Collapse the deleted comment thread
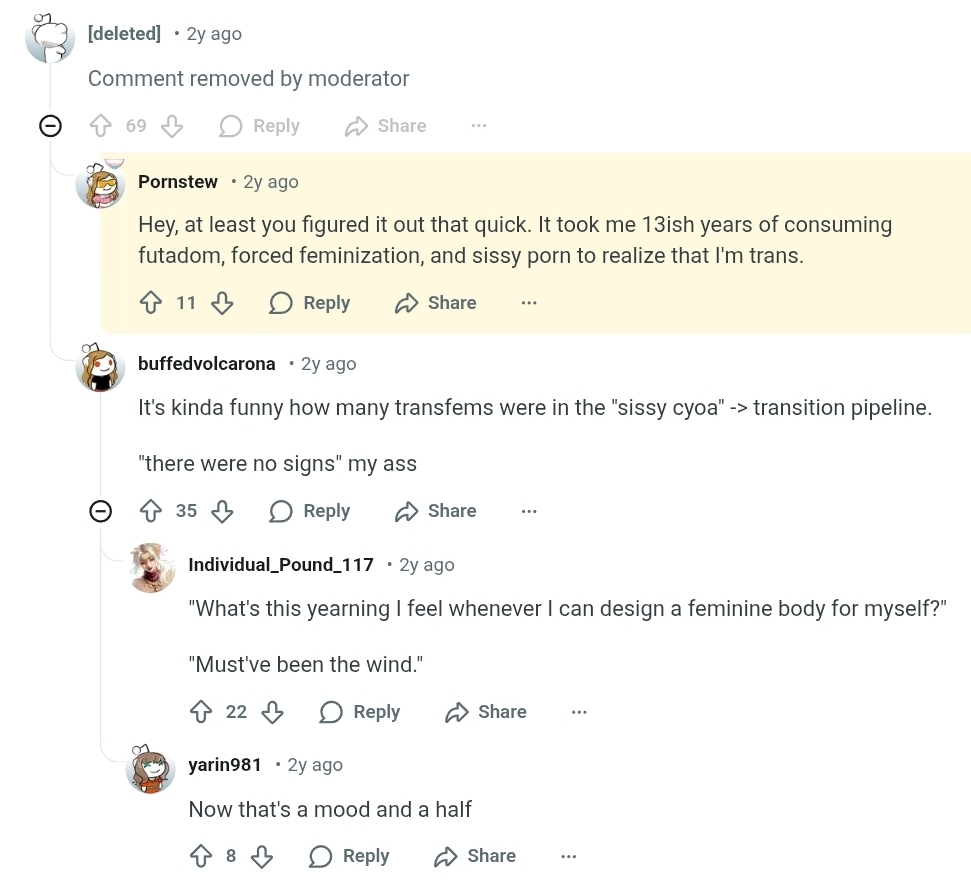 (50, 126)
